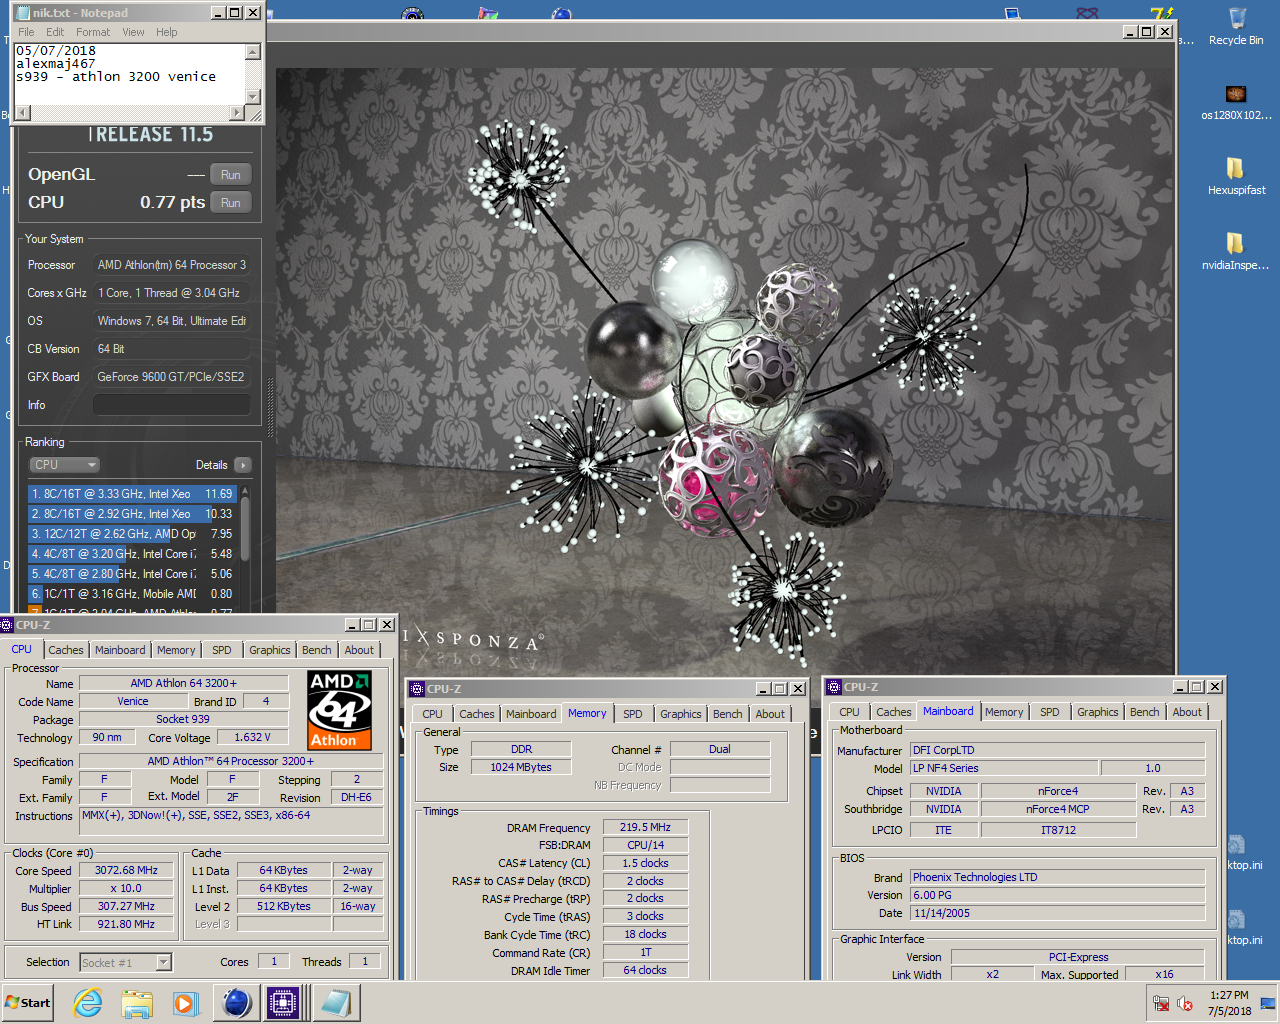The image size is (1280, 1024).
Task: Click the Code Name field Venice
Action: point(133,702)
